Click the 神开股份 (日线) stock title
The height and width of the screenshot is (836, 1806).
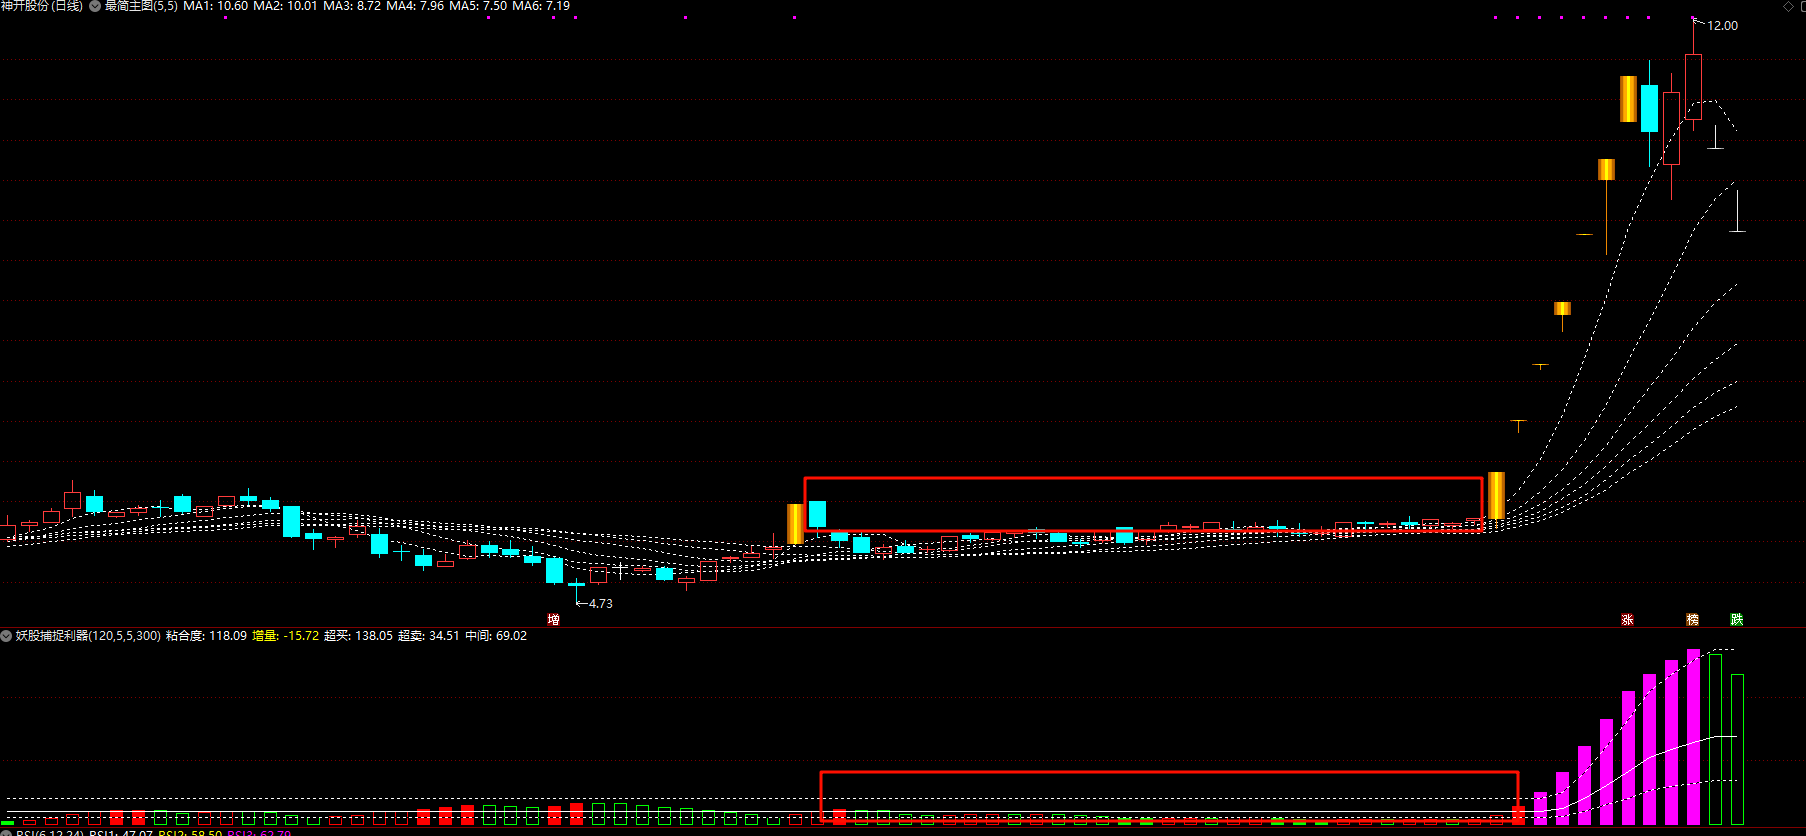(x=42, y=6)
